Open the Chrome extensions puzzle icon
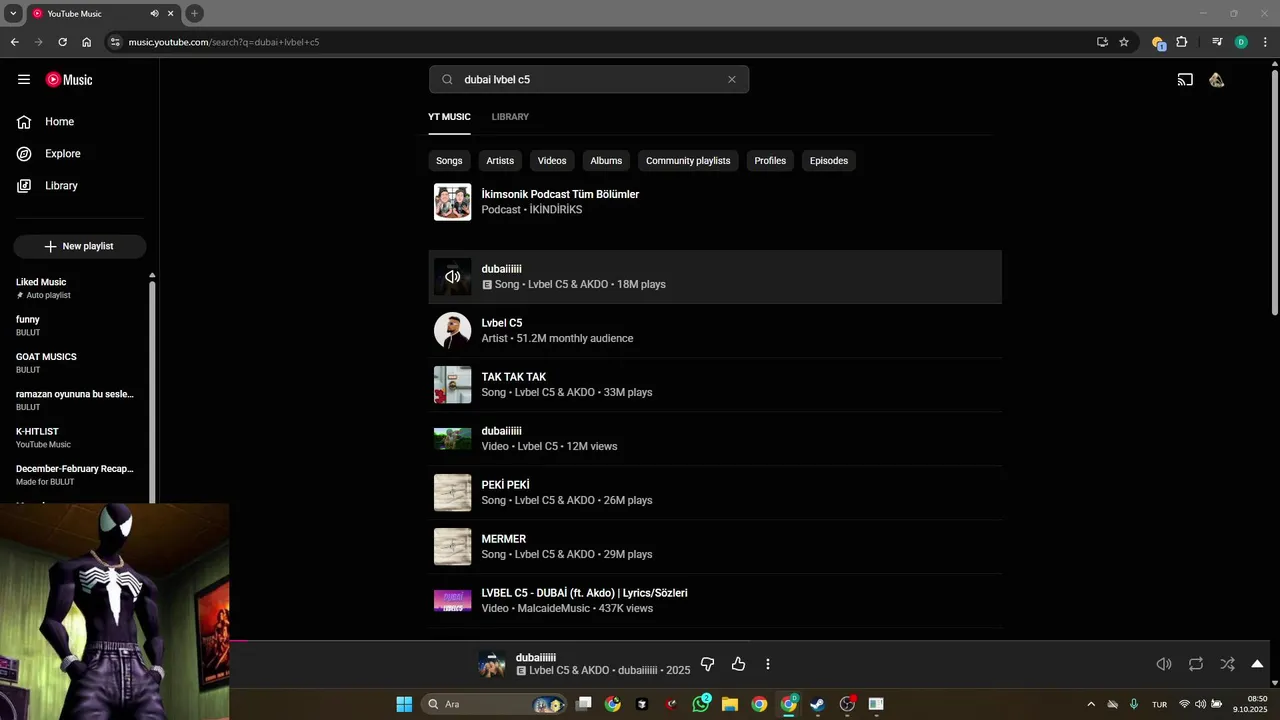This screenshot has height=720, width=1280. (x=1182, y=42)
